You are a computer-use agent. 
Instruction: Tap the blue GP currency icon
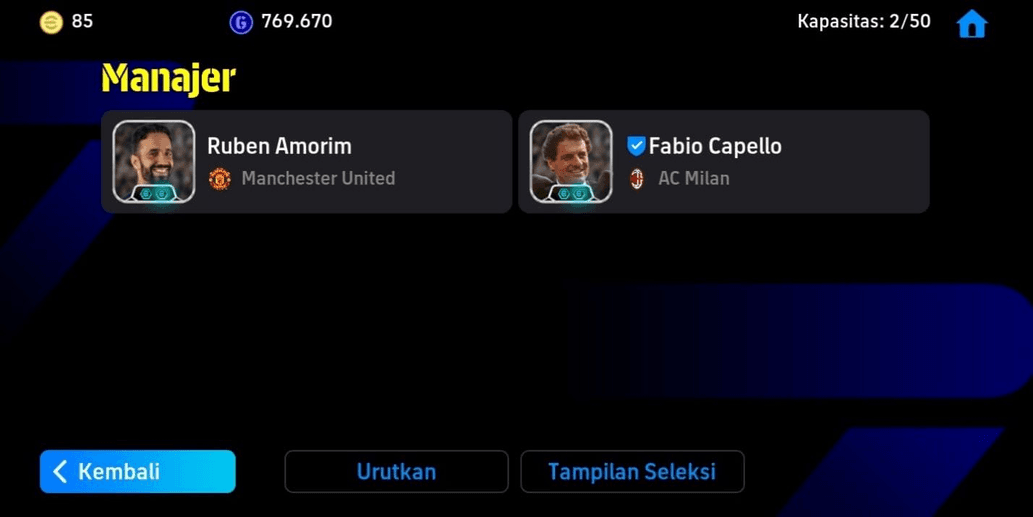[x=240, y=22]
